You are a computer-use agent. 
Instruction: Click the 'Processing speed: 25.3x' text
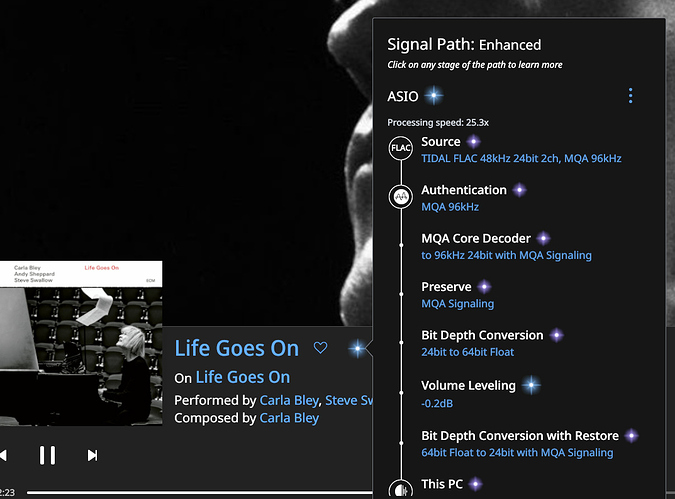[438, 123]
